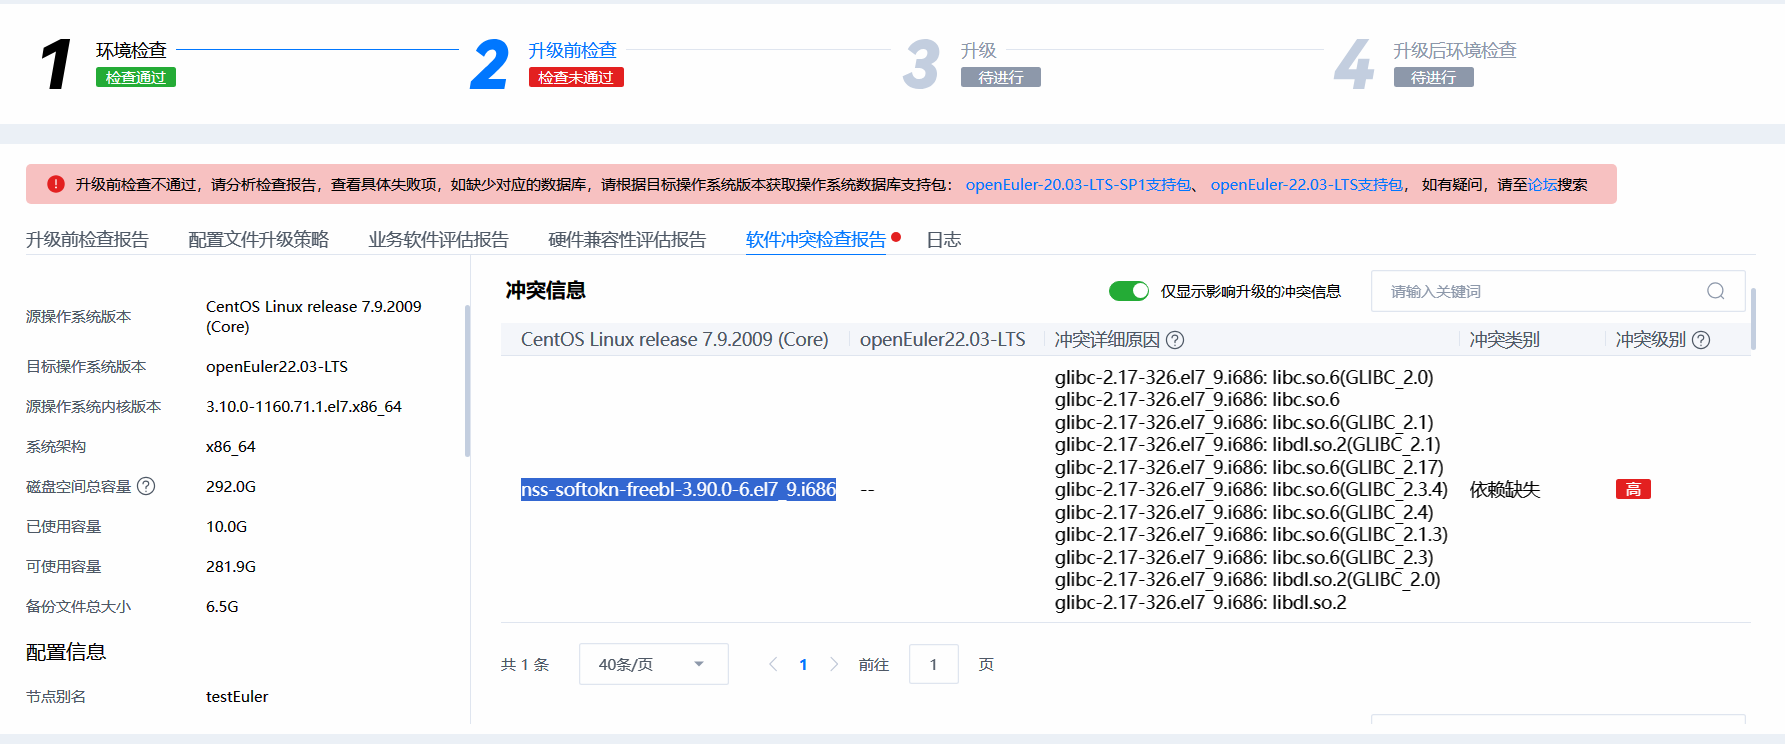Click help icon next to 冲突级别

(x=1701, y=340)
